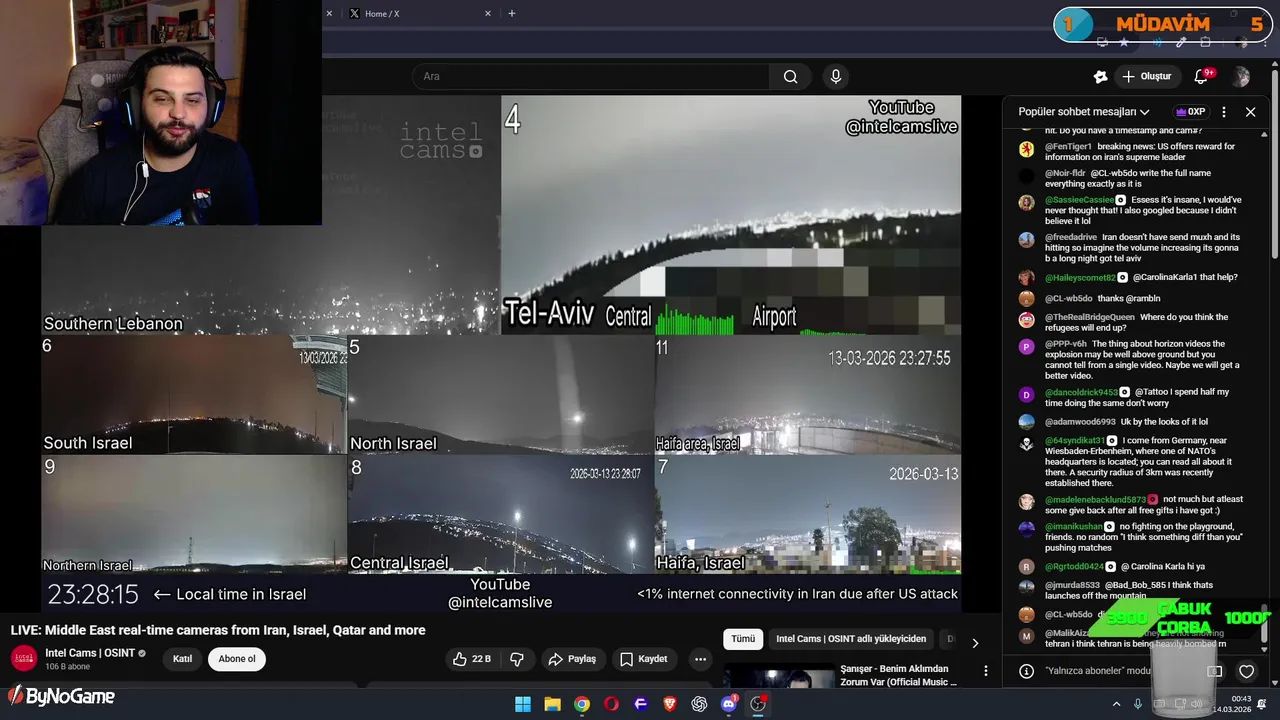Click username @TheRealBridgeQueen in chat
Viewport: 1280px width, 720px height.
(x=1090, y=317)
